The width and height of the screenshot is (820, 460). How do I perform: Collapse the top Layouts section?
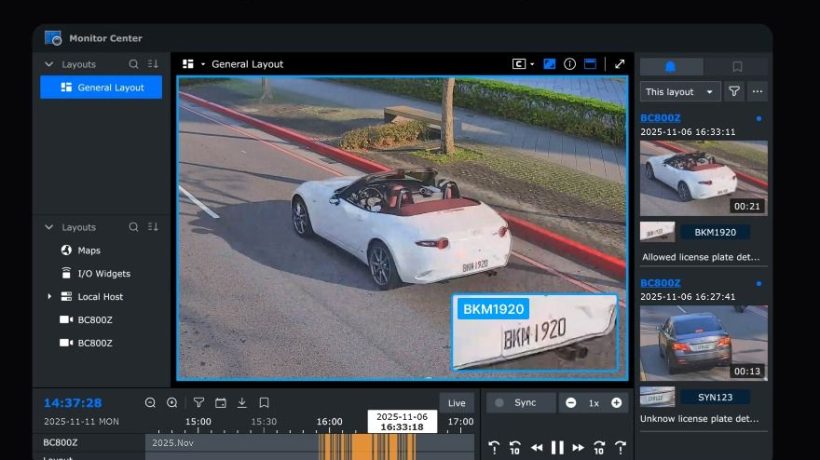pos(49,64)
